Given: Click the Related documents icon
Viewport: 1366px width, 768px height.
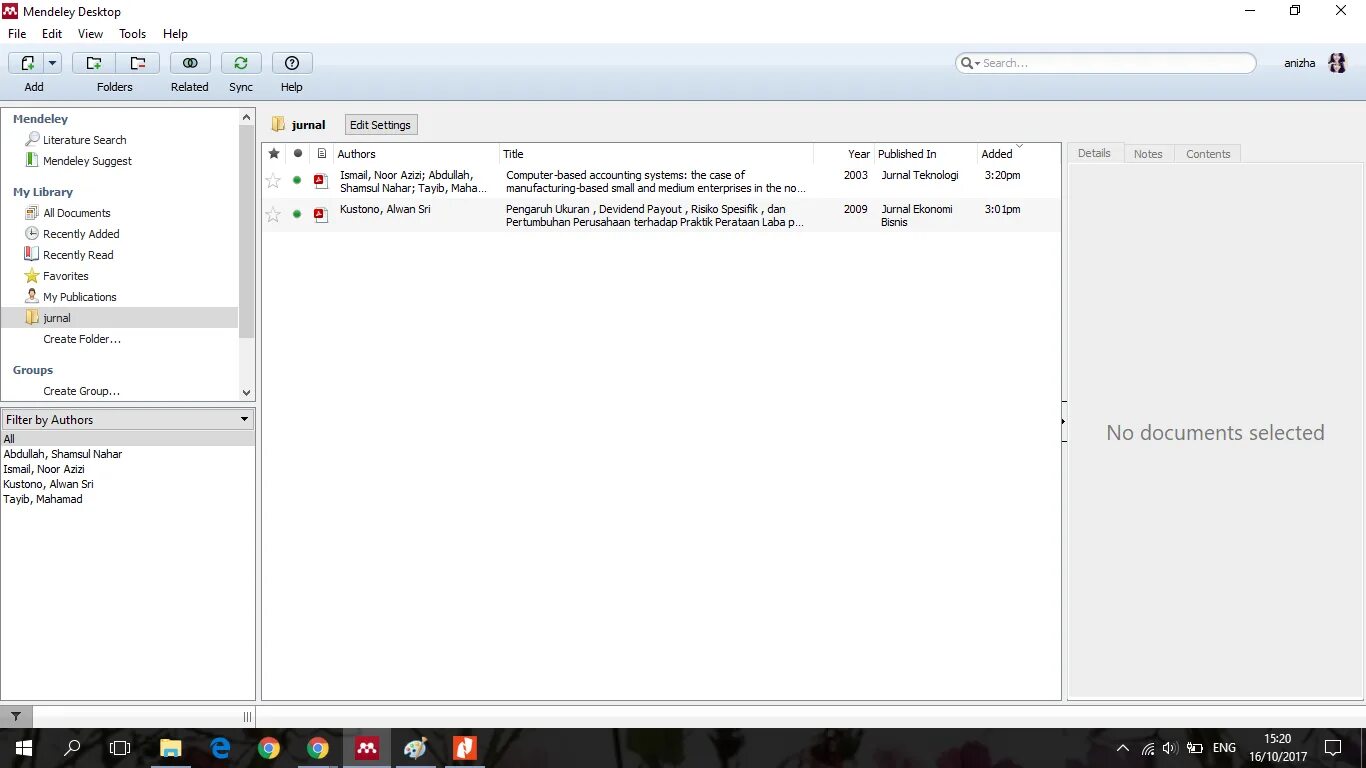Looking at the screenshot, I should click(x=190, y=63).
